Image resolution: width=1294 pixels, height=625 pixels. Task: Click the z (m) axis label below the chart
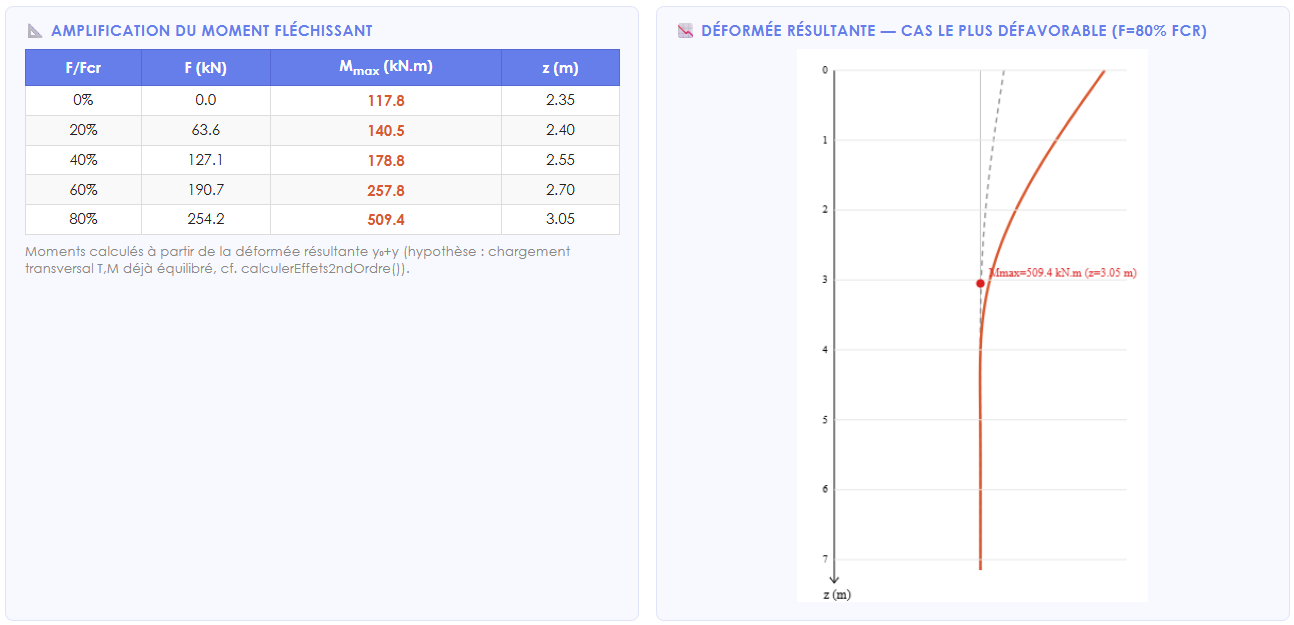[836, 595]
